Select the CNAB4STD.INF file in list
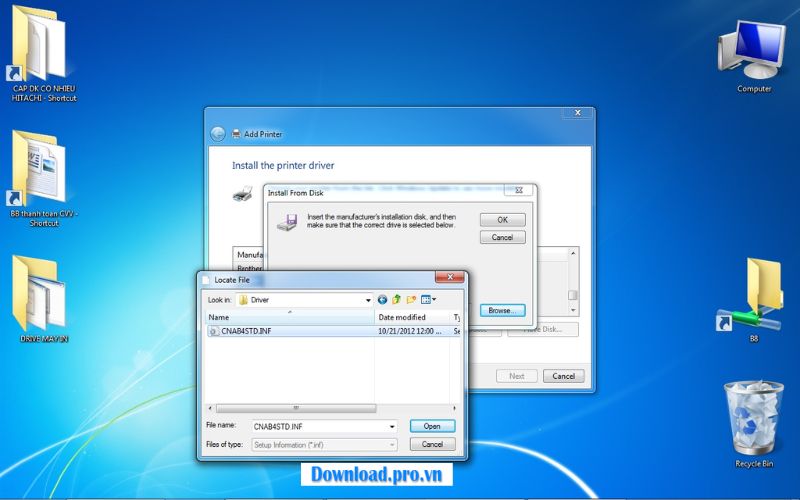Screen dimensions: 800x500 click(246, 330)
